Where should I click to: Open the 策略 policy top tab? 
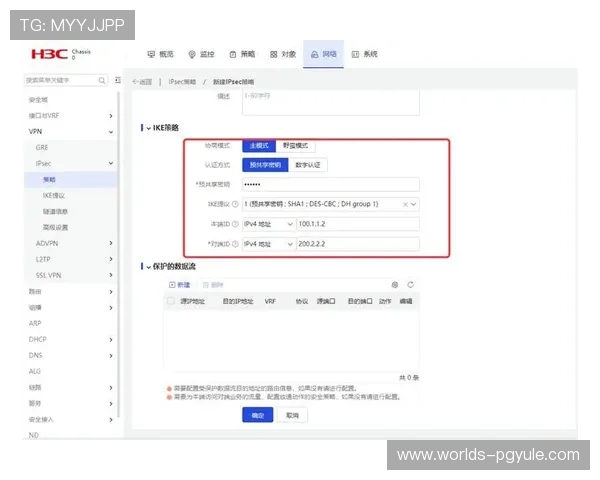click(x=242, y=54)
